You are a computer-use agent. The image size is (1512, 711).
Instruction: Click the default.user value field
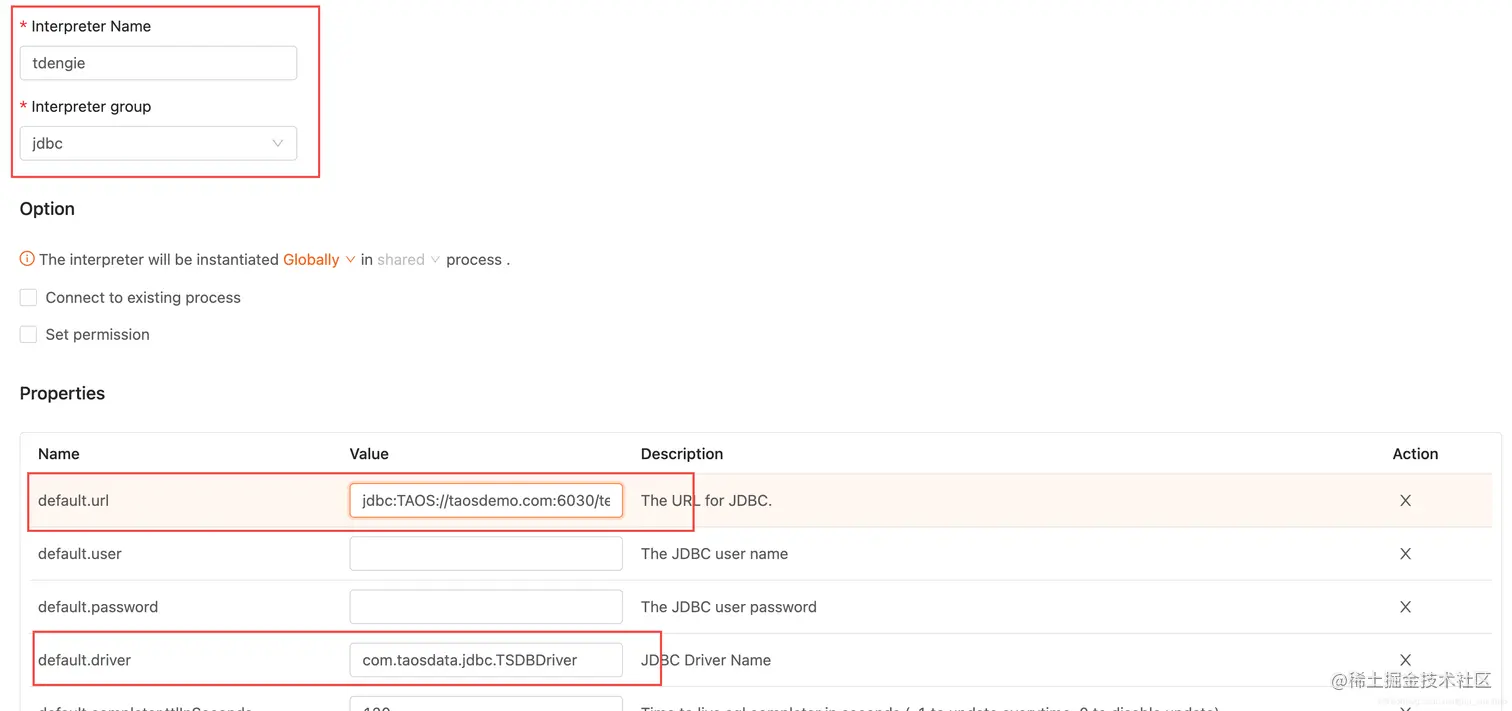[x=486, y=553]
